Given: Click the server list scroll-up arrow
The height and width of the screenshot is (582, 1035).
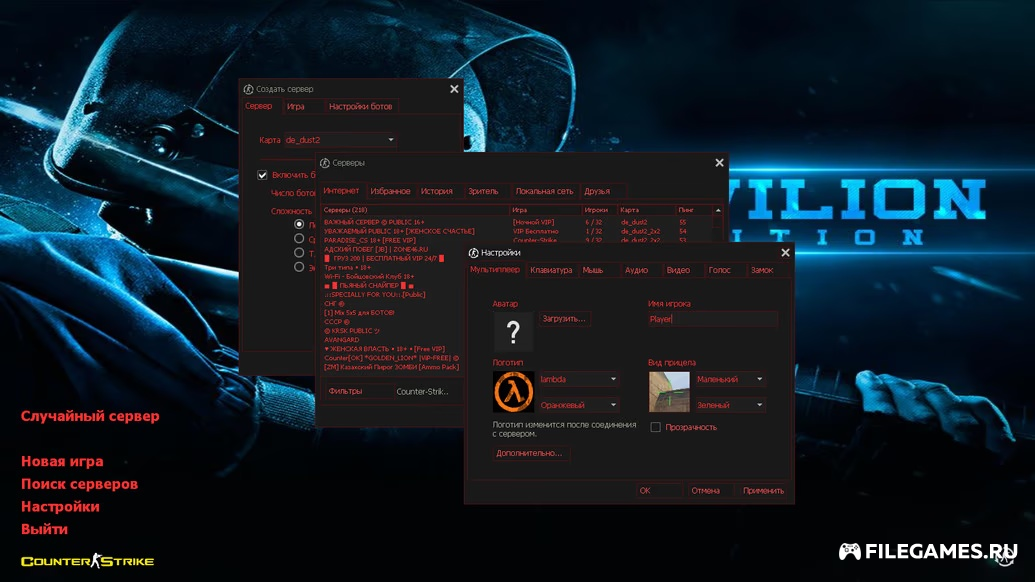Looking at the screenshot, I should [718, 210].
